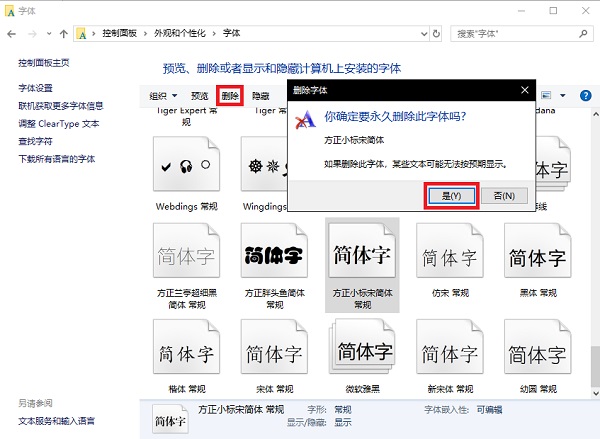Click 删除 in the toolbar
The width and height of the screenshot is (600, 439).
click(x=230, y=96)
